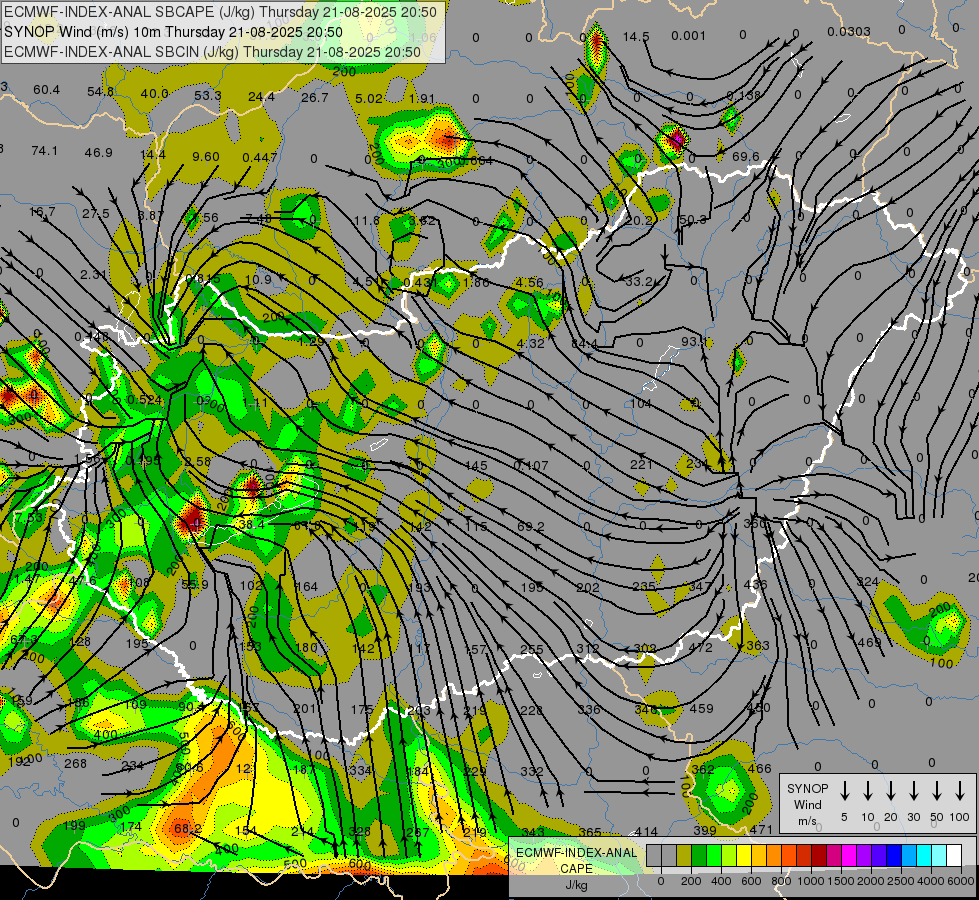Screen dimensions: 979x900
Task: Click the map value '74.1'
Action: tap(44, 151)
